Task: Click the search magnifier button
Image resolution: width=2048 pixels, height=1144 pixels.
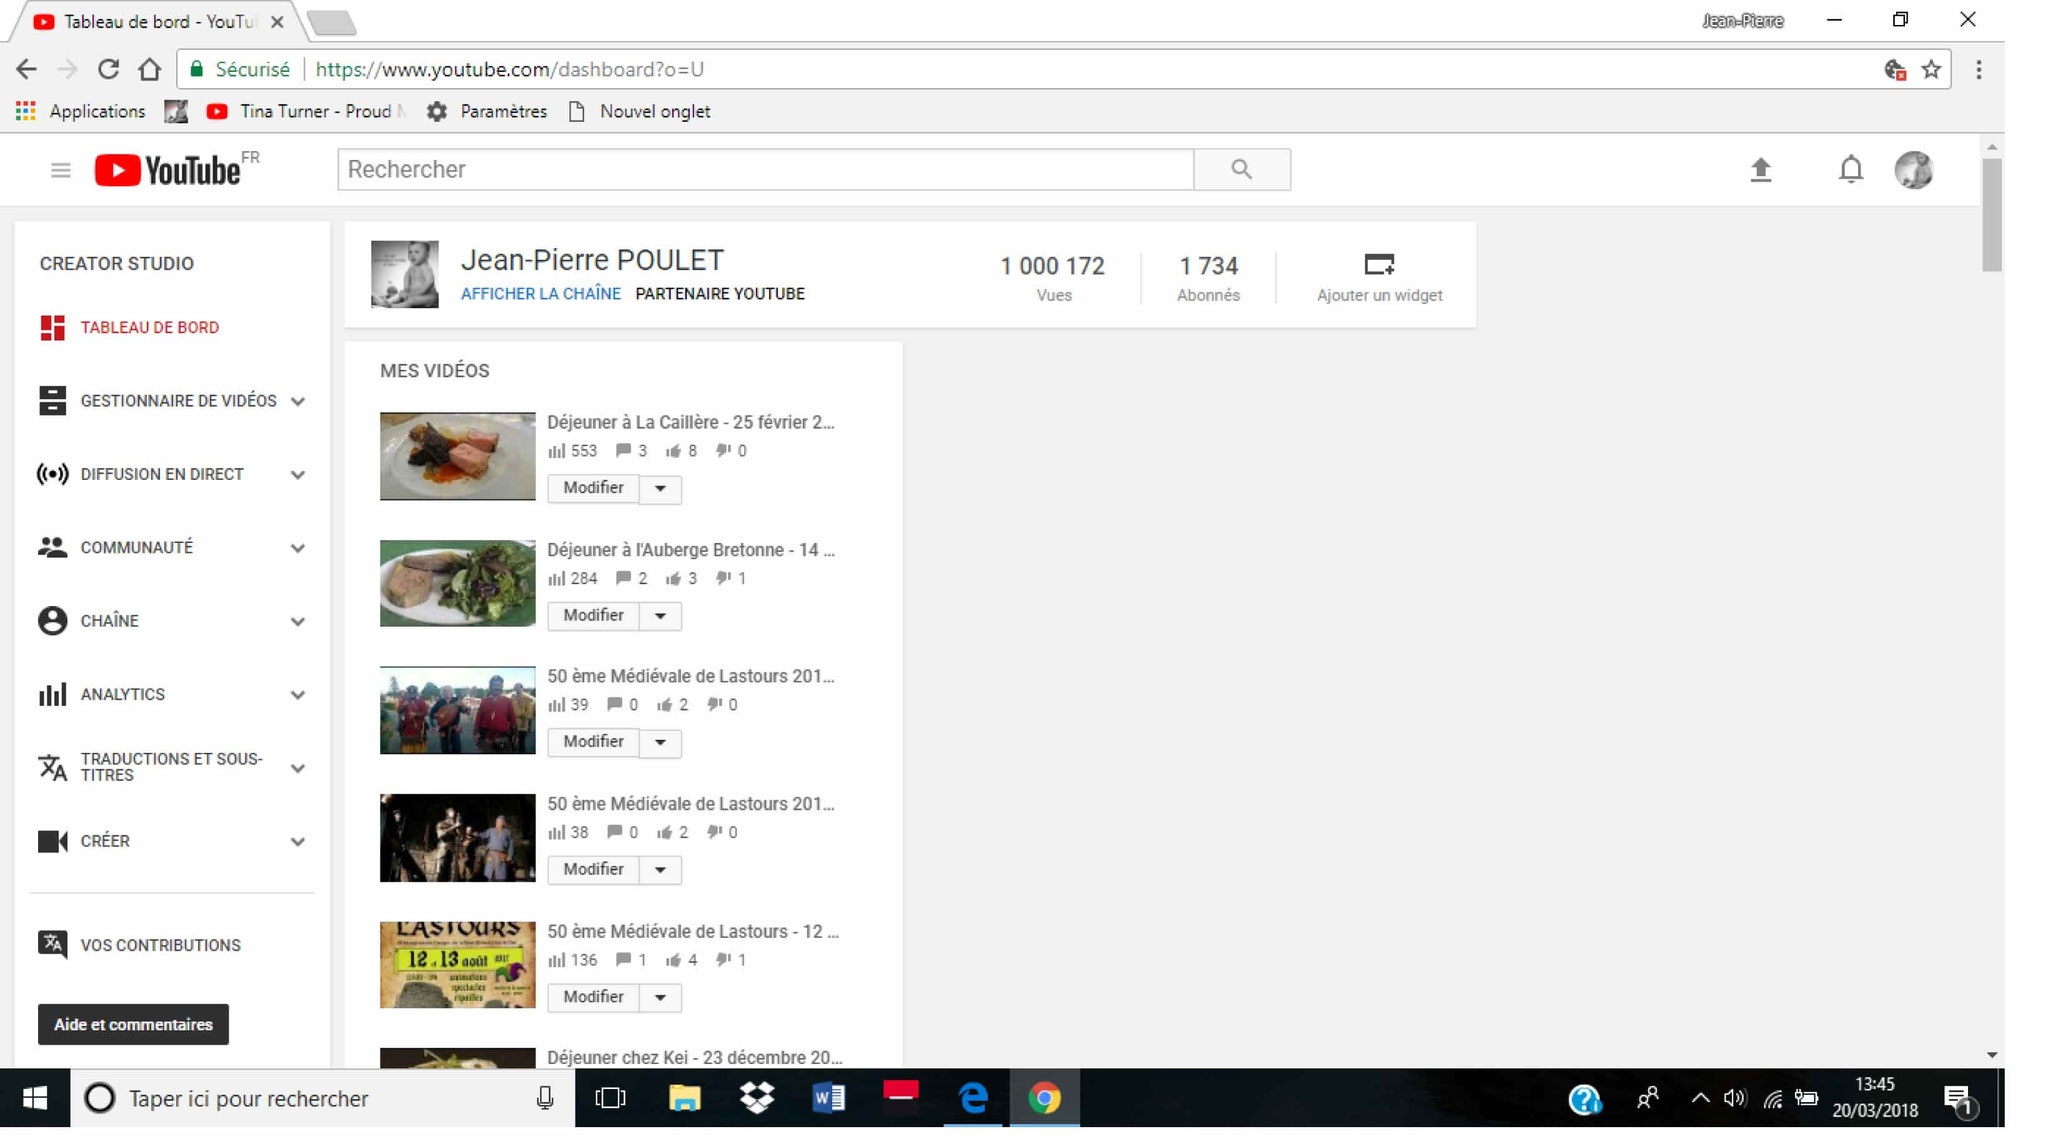Action: pyautogui.click(x=1242, y=169)
